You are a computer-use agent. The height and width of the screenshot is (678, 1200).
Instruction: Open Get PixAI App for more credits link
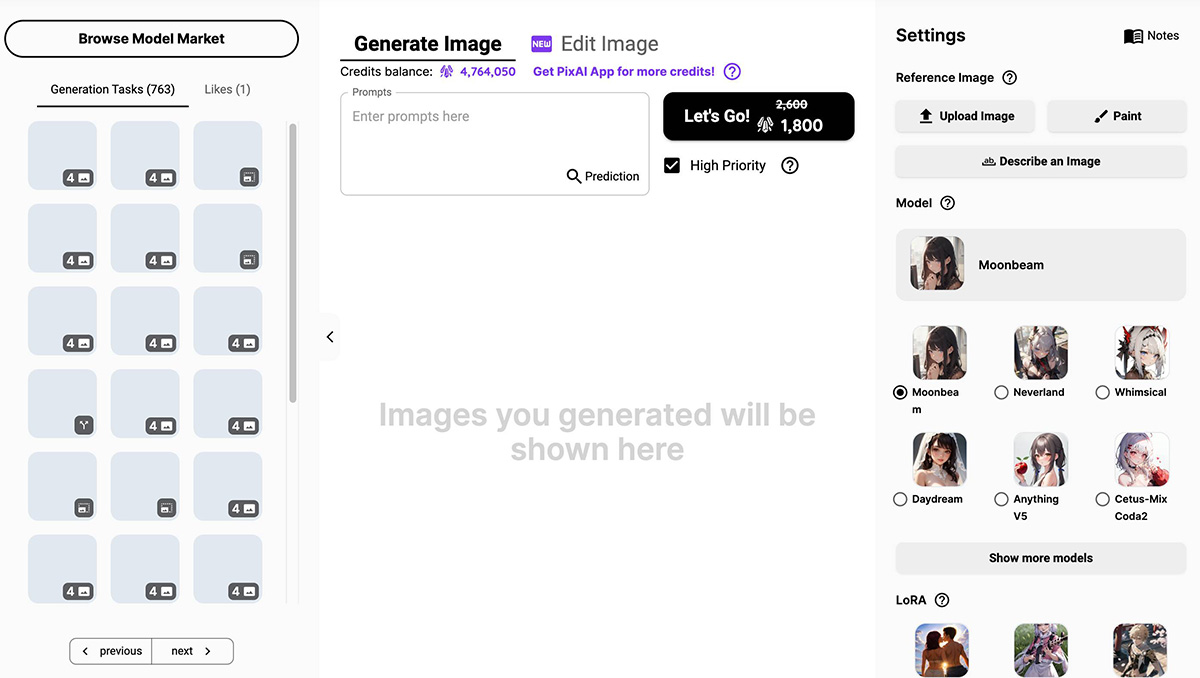[624, 72]
